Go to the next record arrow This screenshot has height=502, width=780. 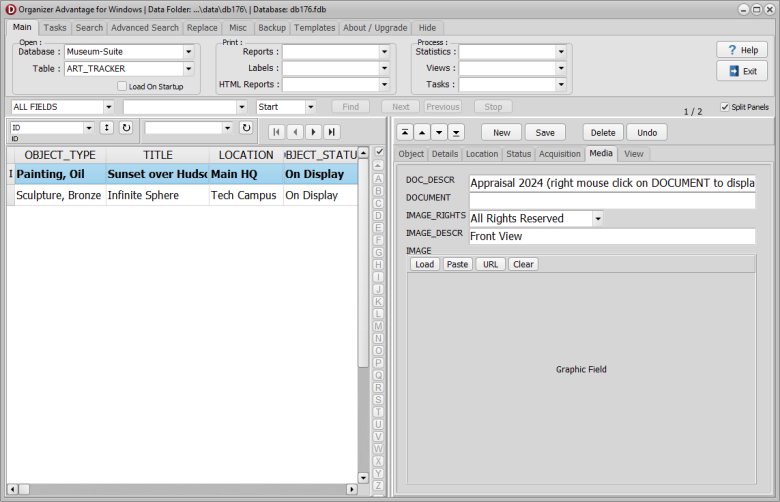[x=313, y=131]
